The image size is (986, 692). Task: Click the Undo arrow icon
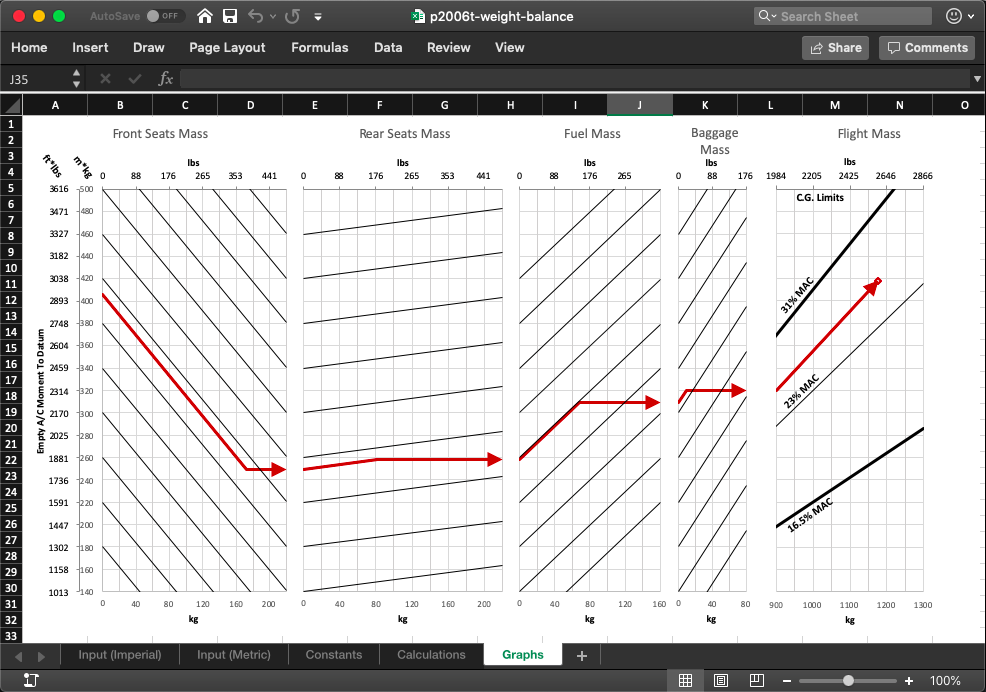click(x=255, y=16)
